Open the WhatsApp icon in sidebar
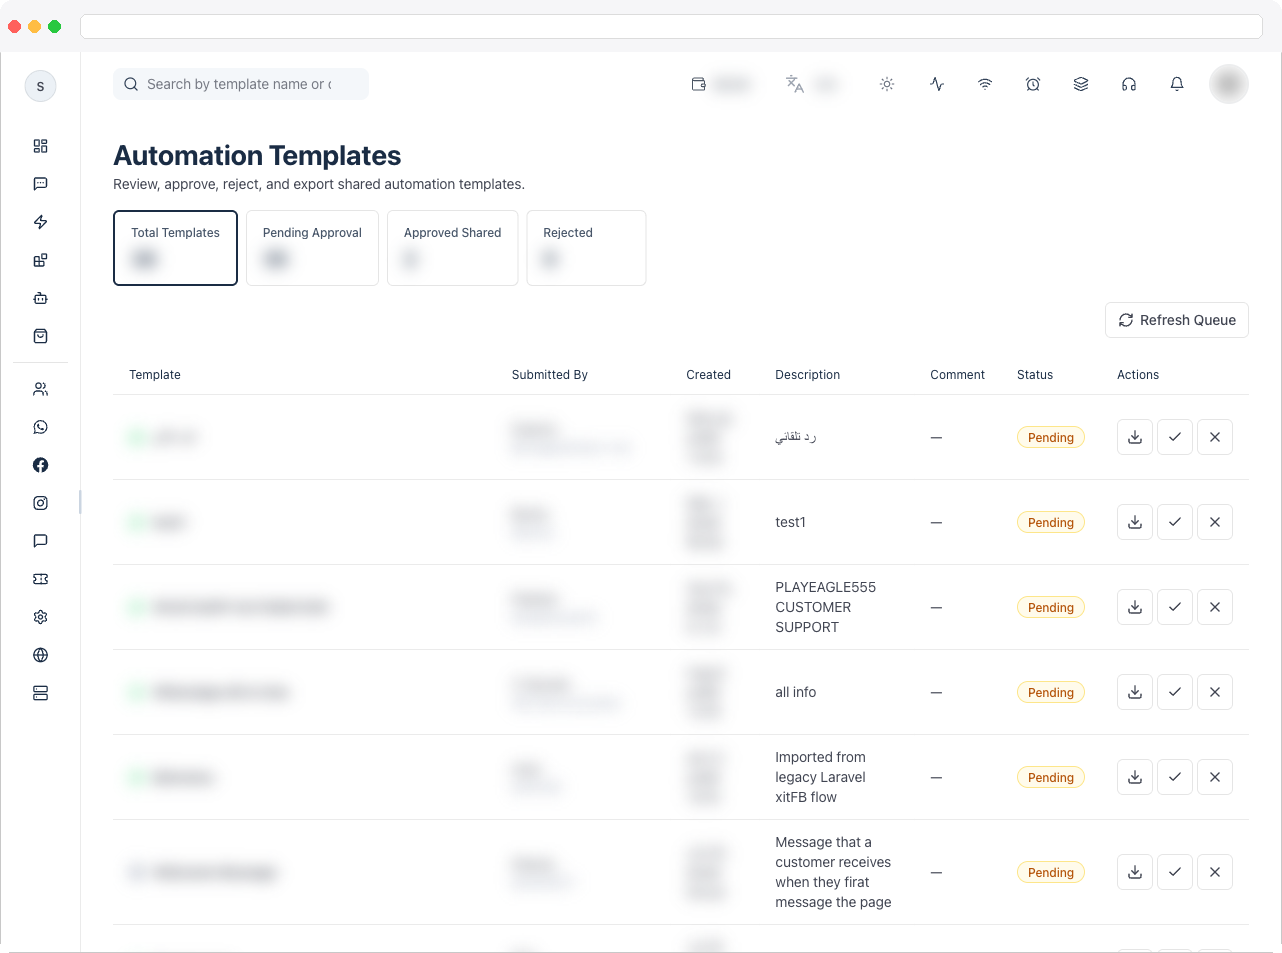Viewport: 1282px width, 953px height. tap(40, 427)
